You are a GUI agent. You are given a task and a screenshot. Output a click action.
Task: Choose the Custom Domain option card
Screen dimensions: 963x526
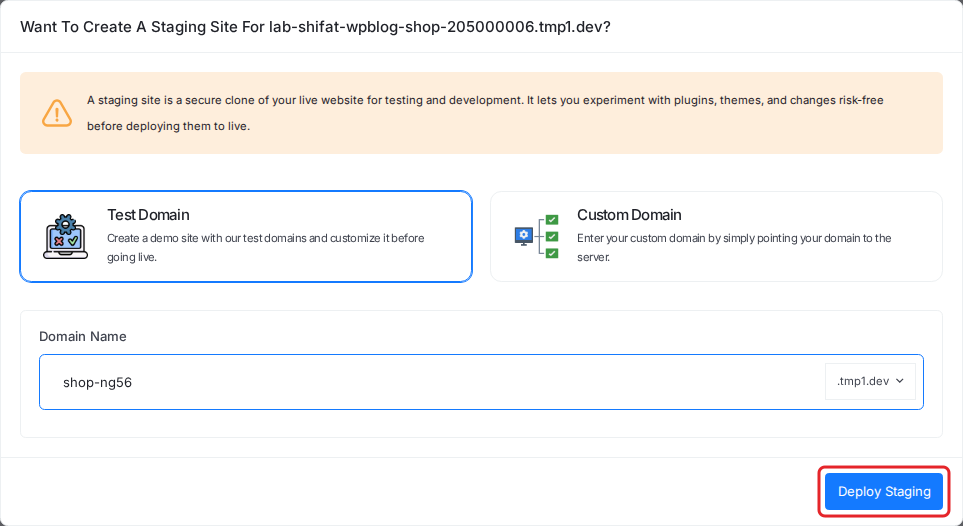click(716, 237)
